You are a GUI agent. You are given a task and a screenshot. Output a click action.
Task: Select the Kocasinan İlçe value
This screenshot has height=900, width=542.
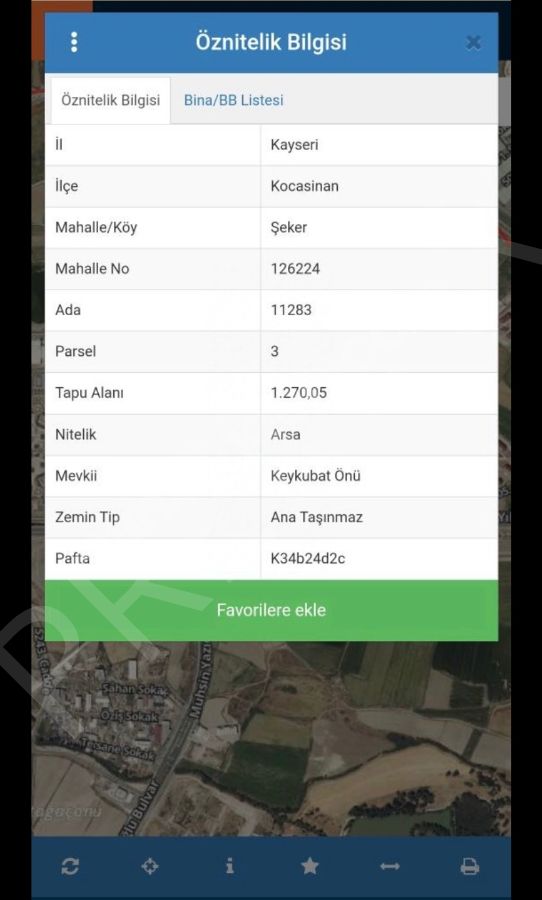[x=304, y=186]
